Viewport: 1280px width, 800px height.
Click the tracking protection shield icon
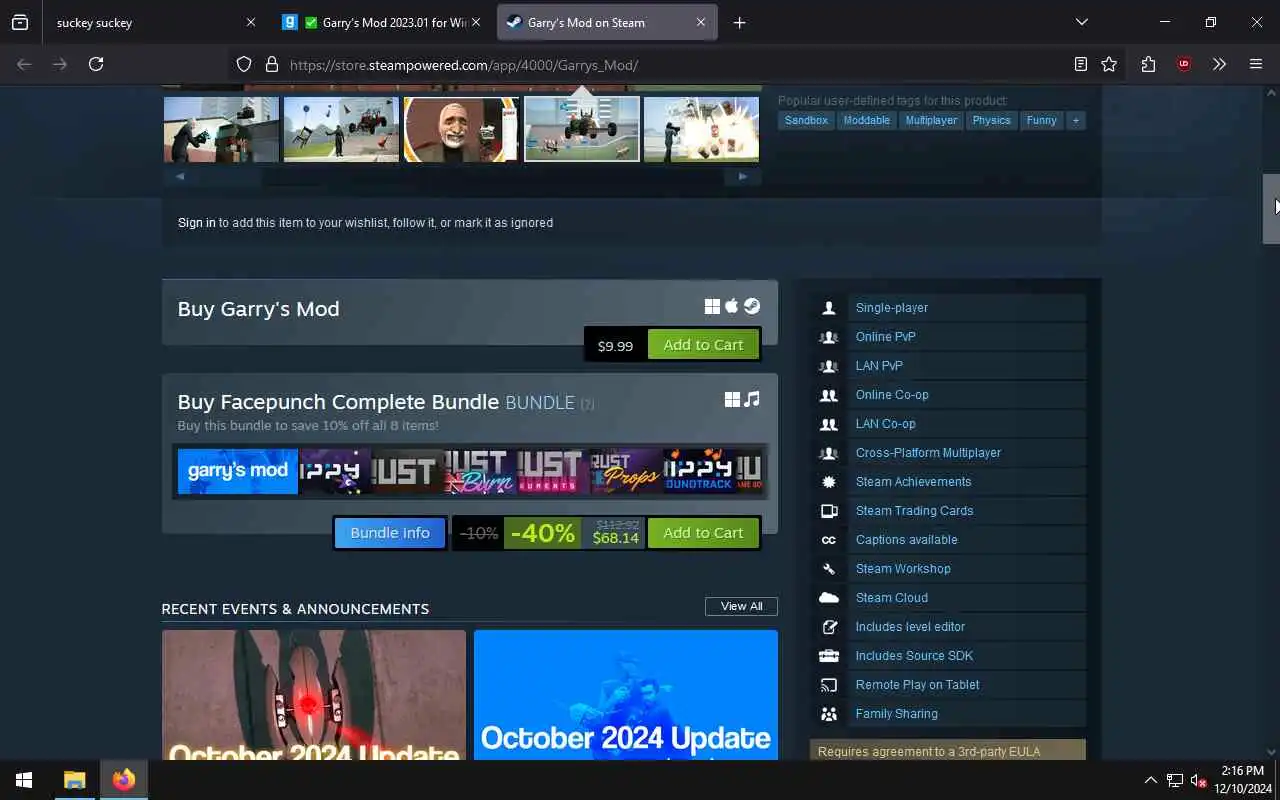pos(244,64)
